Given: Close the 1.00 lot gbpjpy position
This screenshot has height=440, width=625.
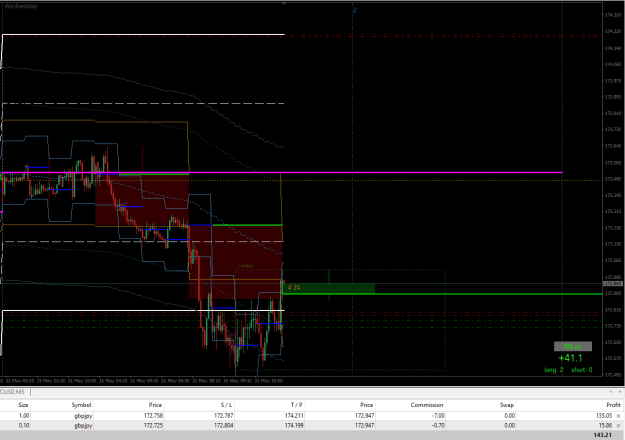Looking at the screenshot, I should tap(618, 416).
